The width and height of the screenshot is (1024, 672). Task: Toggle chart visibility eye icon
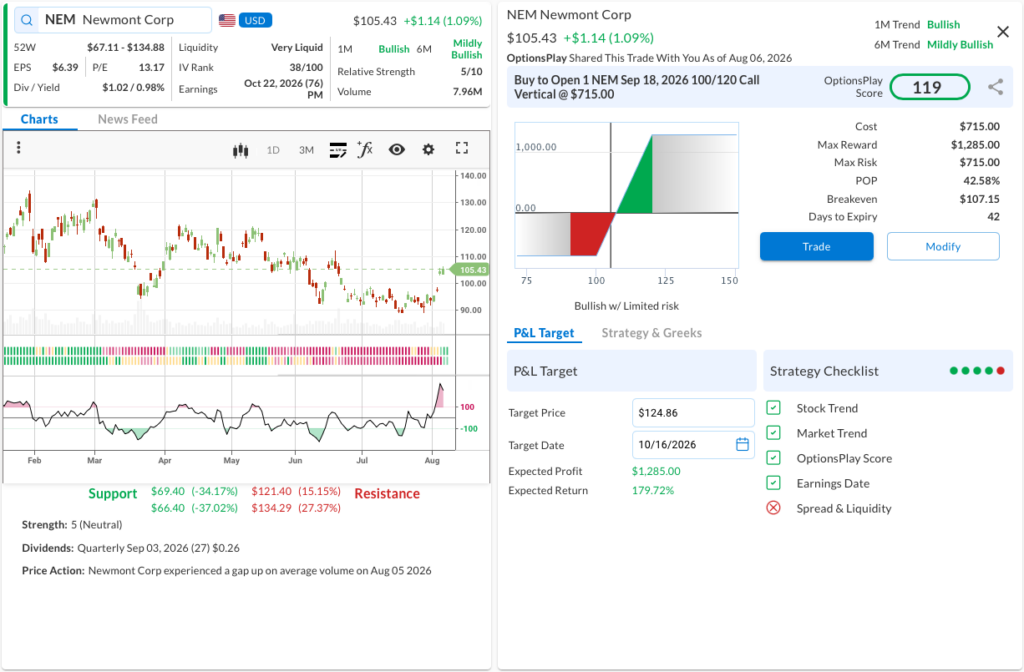point(396,150)
